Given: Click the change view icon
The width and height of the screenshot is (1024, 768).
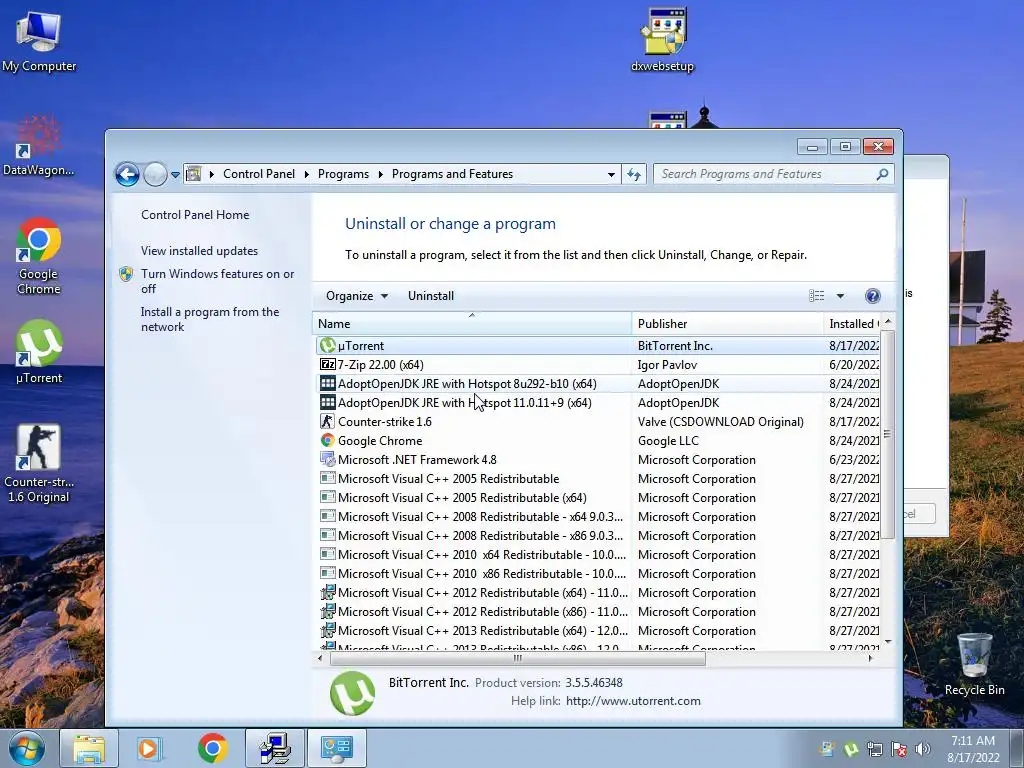Looking at the screenshot, I should tap(816, 296).
